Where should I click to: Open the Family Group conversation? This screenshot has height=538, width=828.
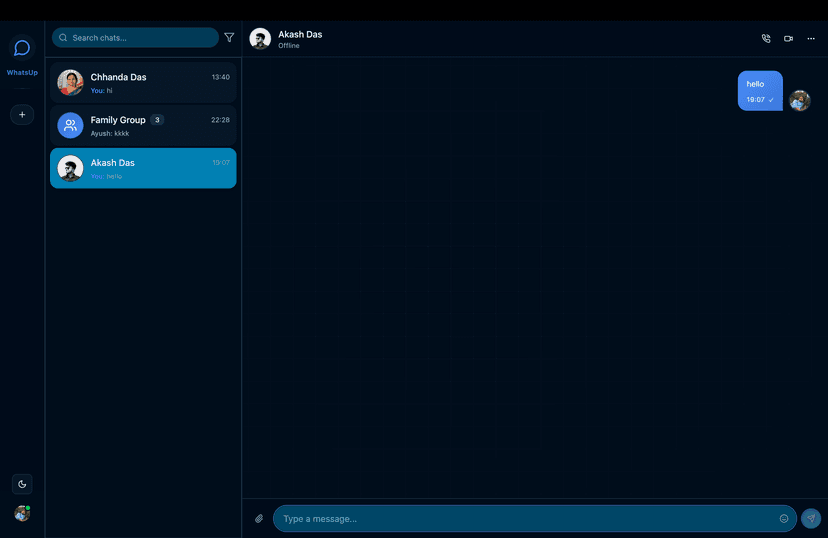pyautogui.click(x=143, y=125)
